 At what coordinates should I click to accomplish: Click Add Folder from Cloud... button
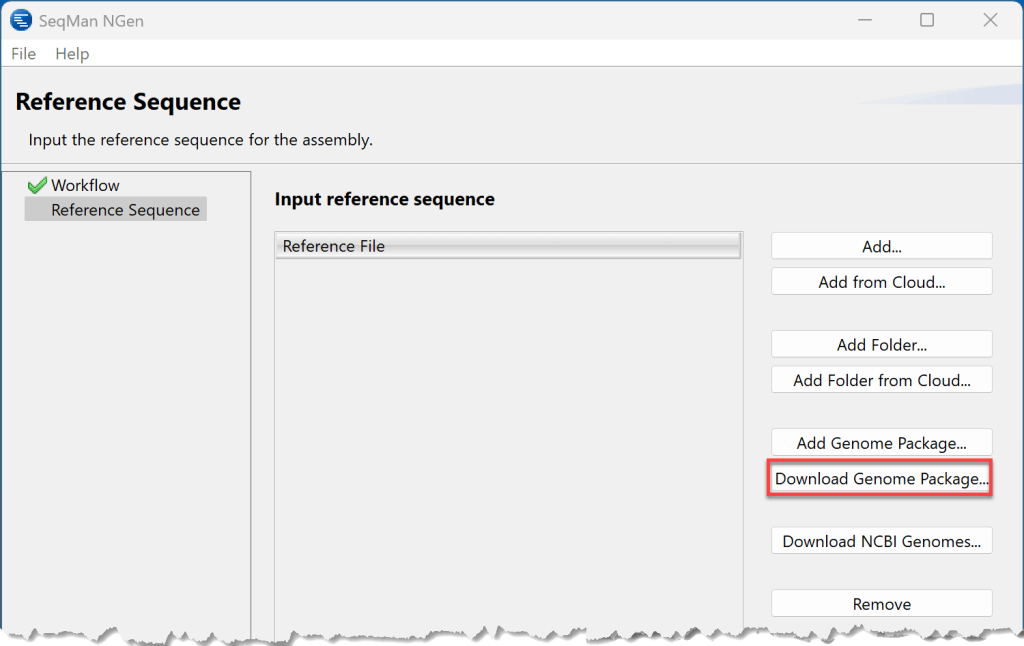882,380
